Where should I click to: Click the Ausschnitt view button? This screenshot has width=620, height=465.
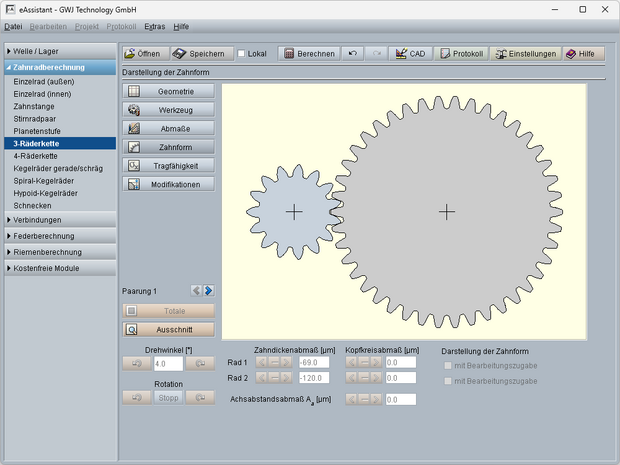tap(168, 329)
